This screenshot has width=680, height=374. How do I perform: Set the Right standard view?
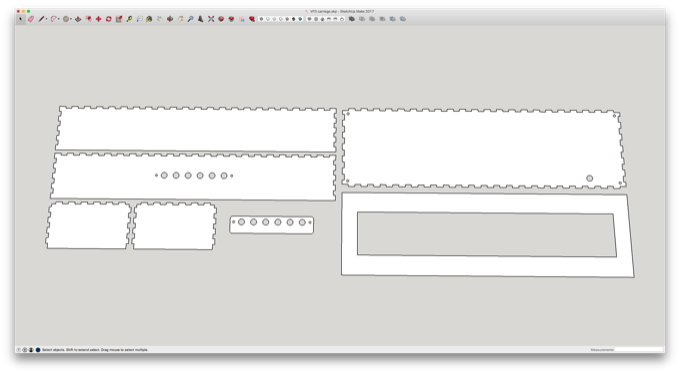(x=329, y=19)
